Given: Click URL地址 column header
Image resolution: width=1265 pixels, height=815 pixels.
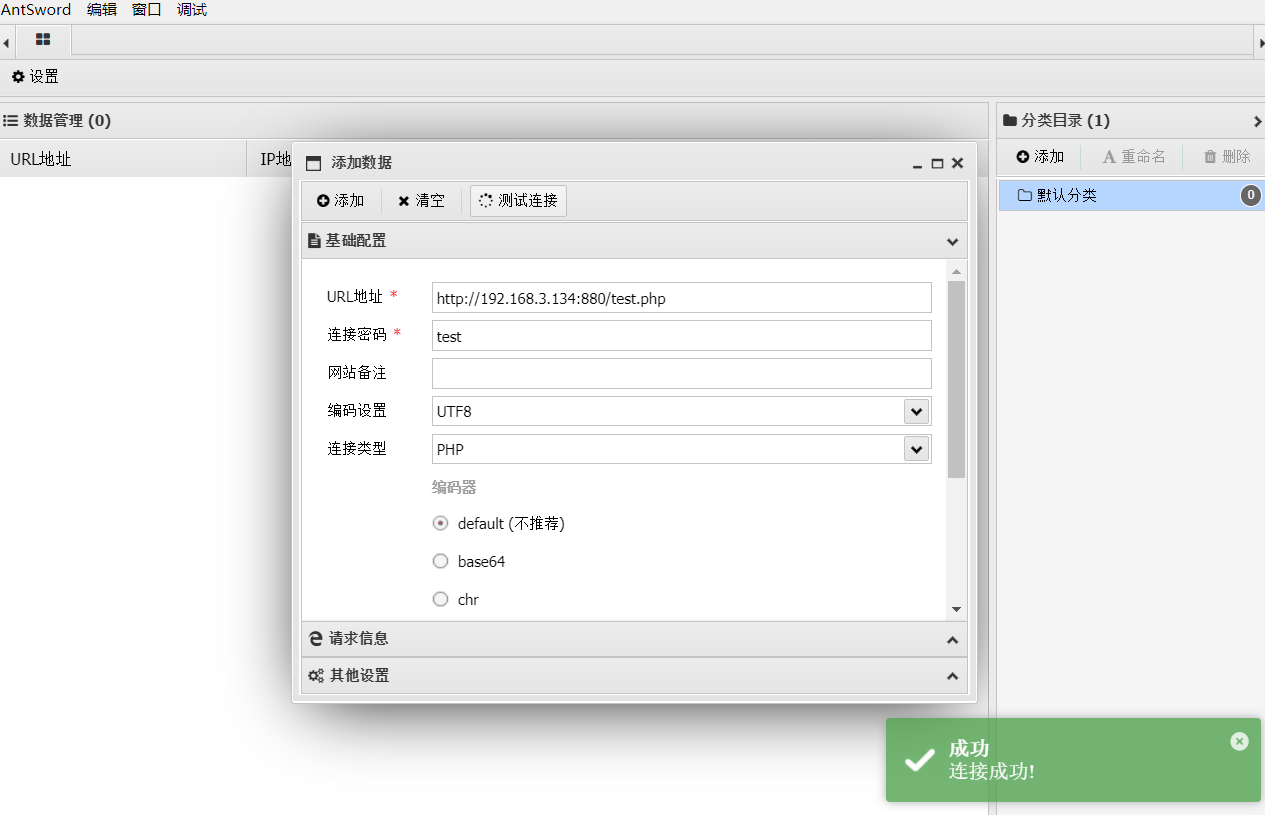Looking at the screenshot, I should pyautogui.click(x=123, y=158).
